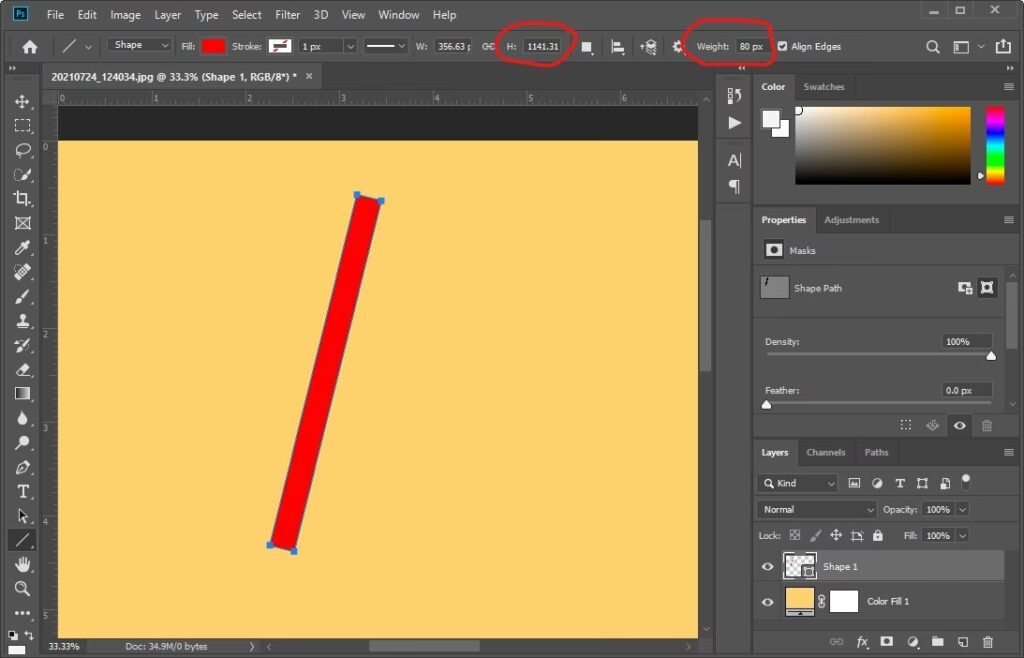Select the Lasso tool
Image resolution: width=1024 pixels, height=658 pixels.
(22, 150)
